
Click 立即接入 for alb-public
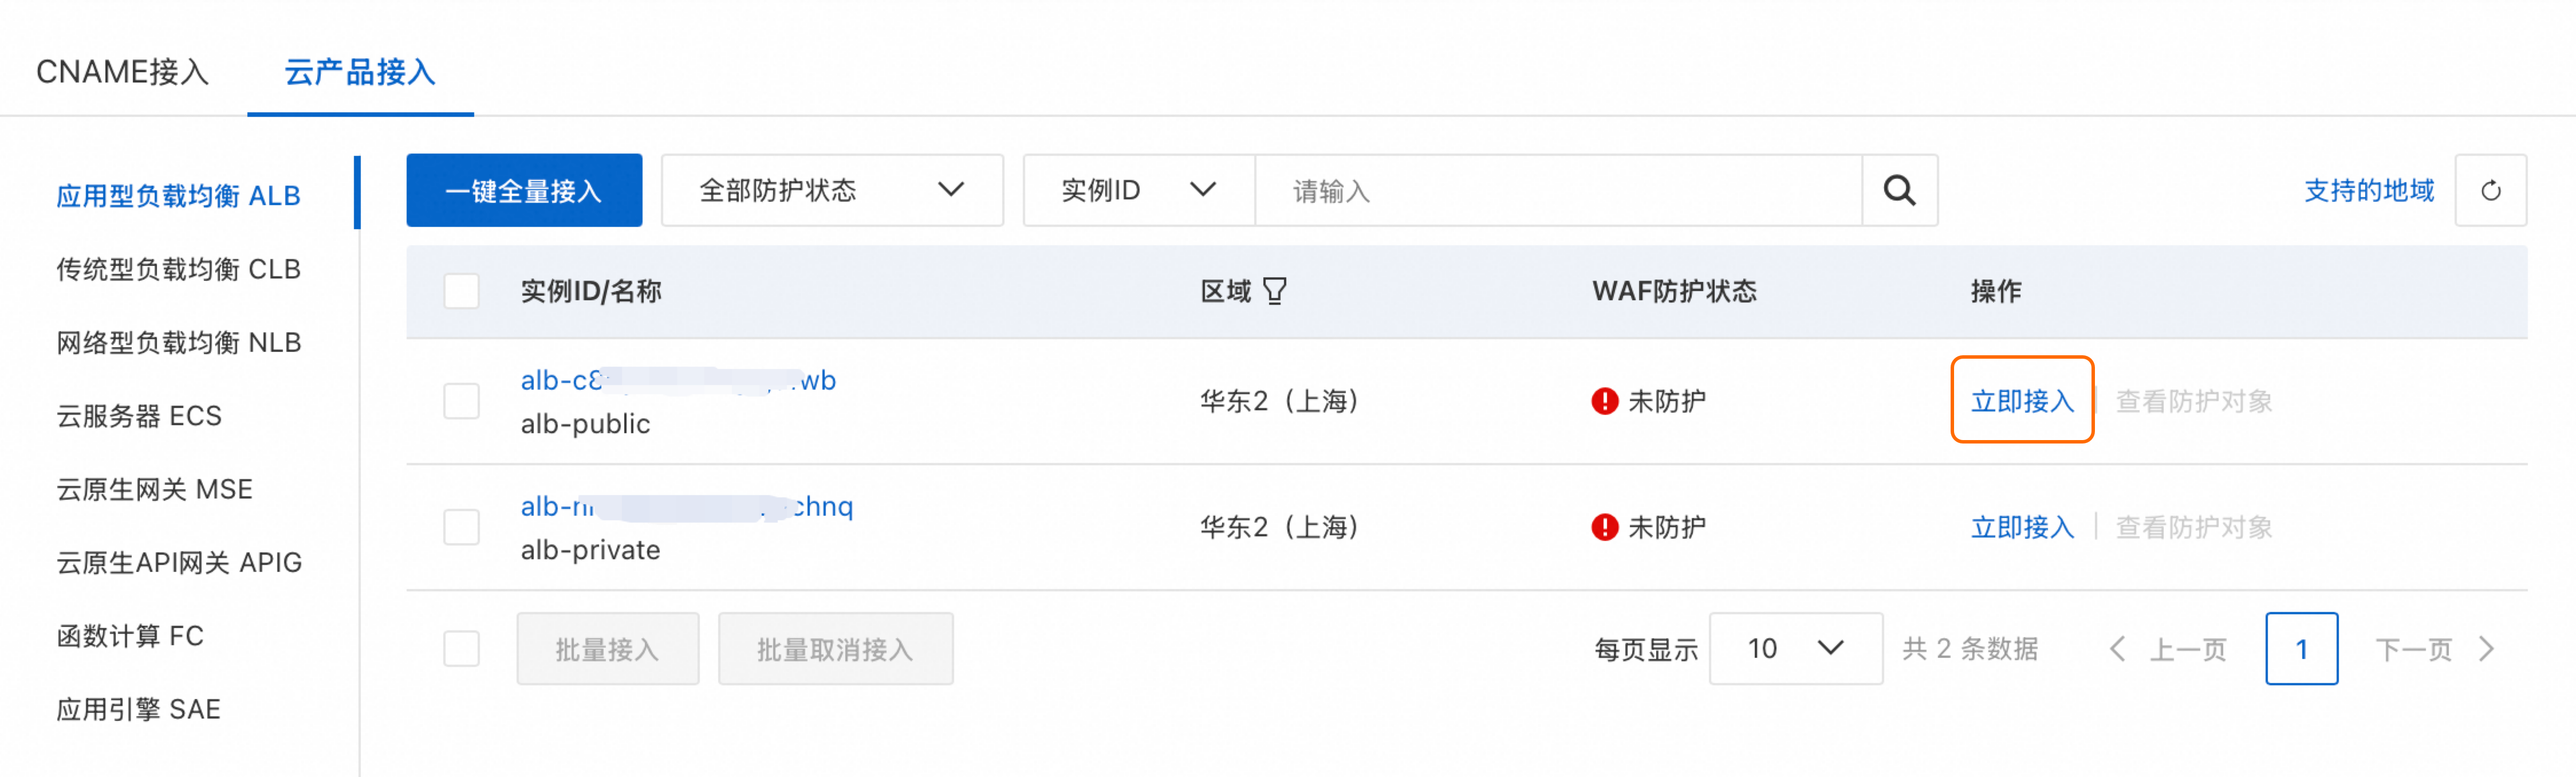click(2022, 401)
